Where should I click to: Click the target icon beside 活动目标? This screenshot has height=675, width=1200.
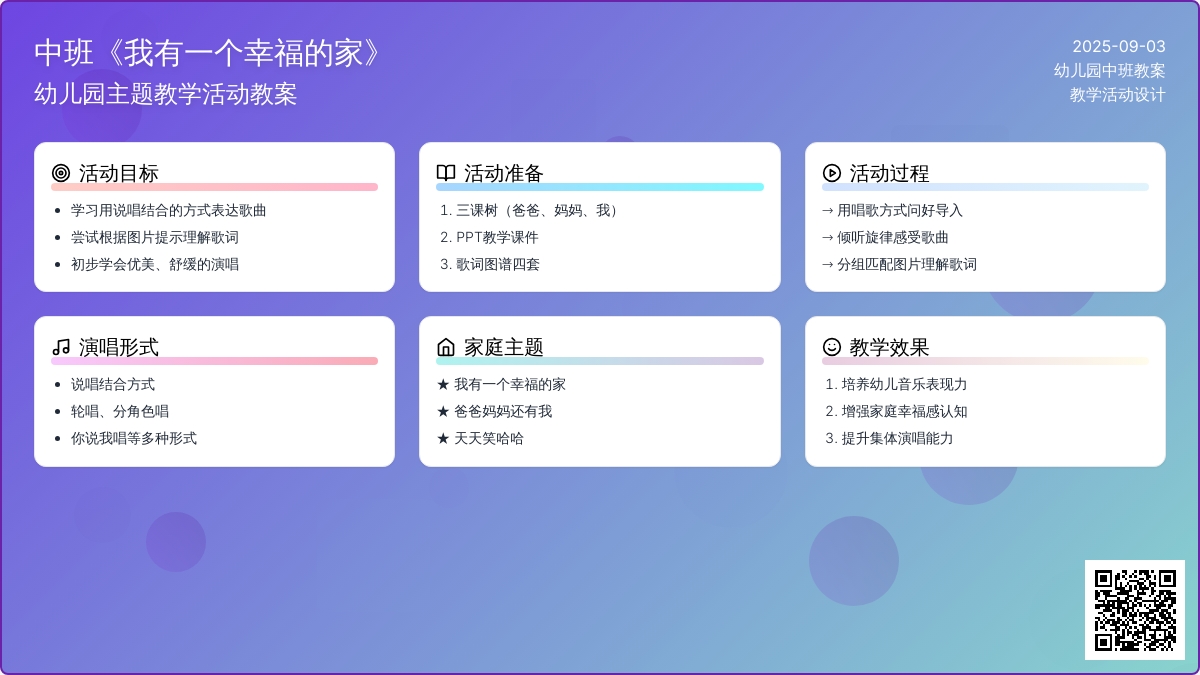click(x=61, y=173)
